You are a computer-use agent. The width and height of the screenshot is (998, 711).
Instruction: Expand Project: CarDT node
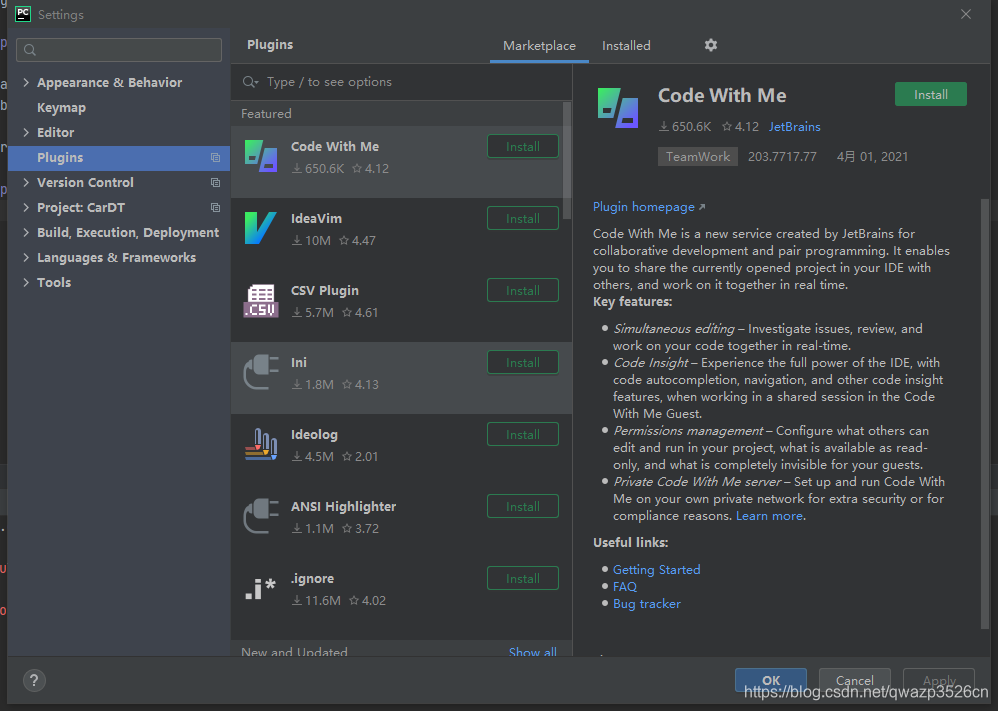26,208
